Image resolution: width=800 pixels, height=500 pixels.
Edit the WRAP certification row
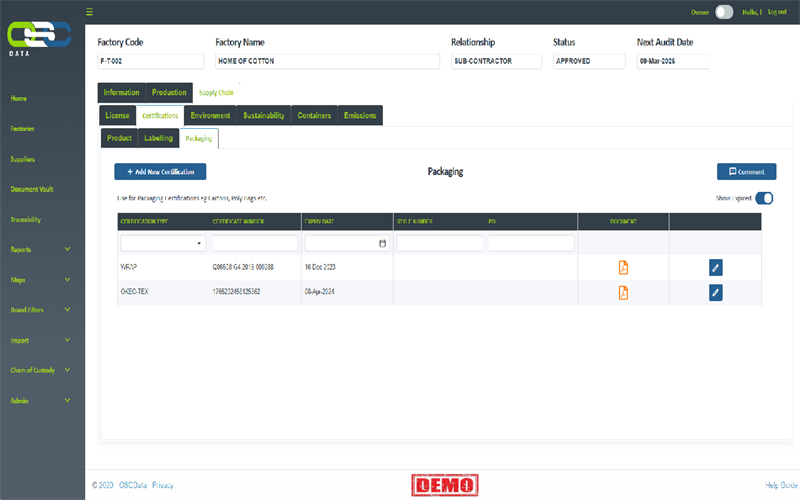point(715,267)
